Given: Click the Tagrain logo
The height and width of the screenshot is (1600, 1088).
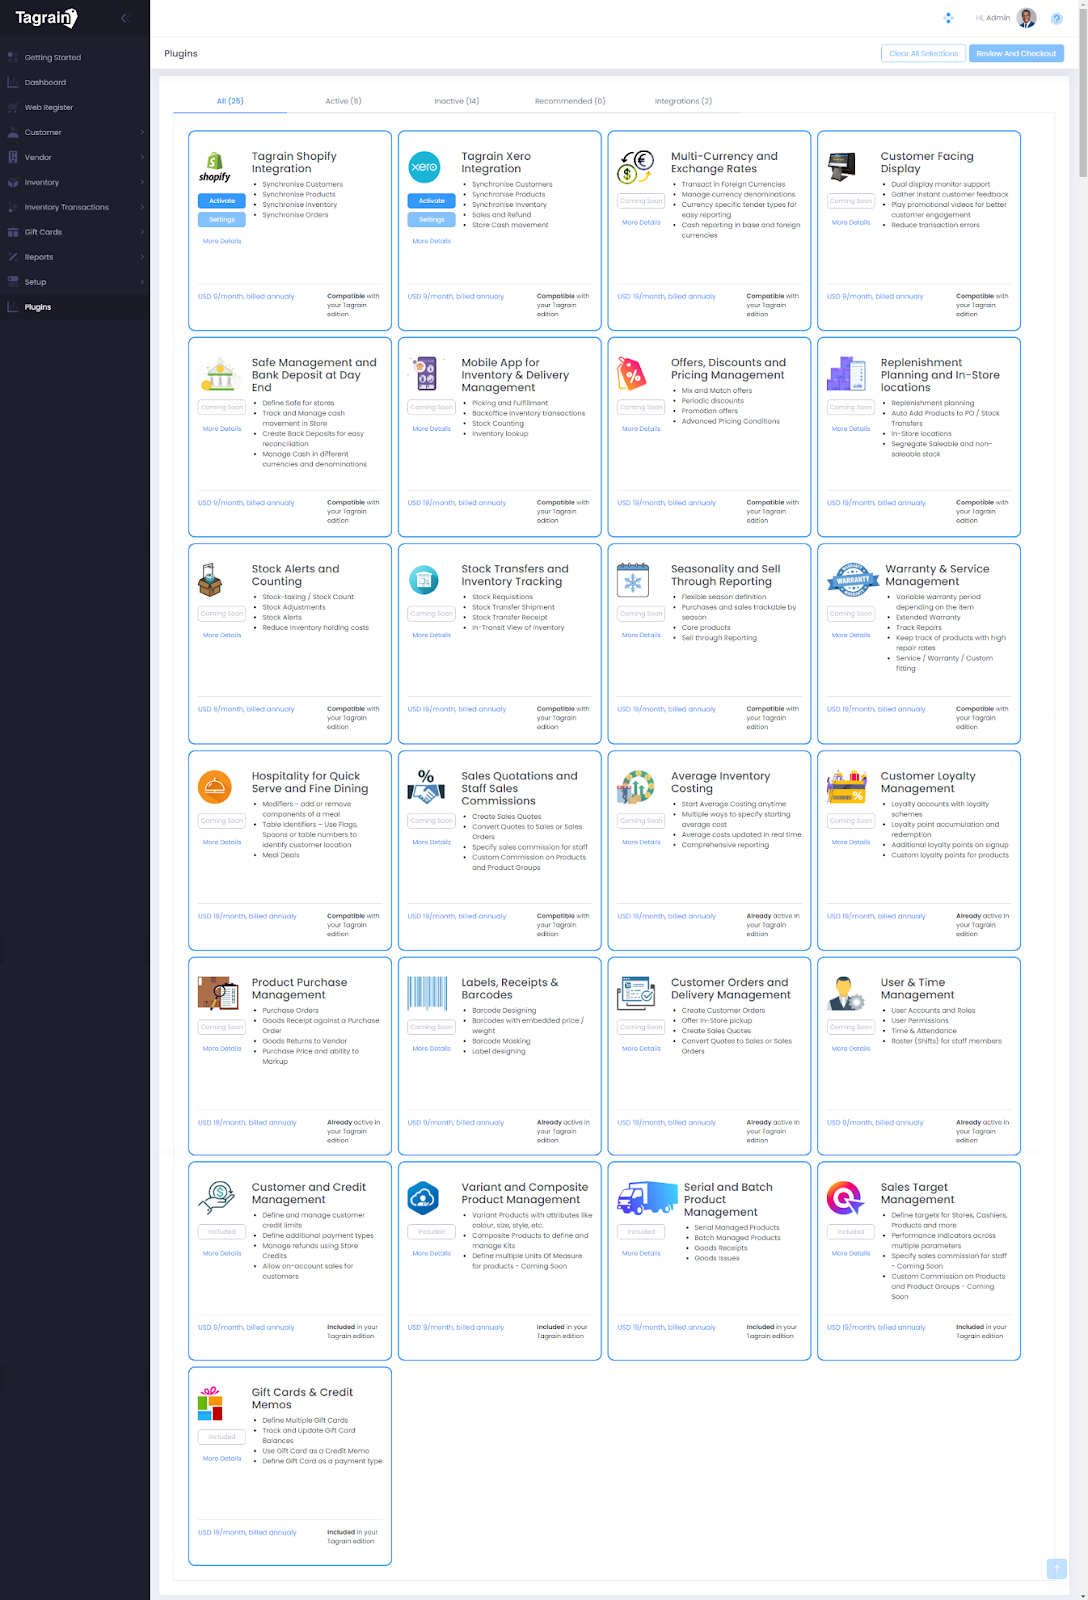Looking at the screenshot, I should coord(46,18).
